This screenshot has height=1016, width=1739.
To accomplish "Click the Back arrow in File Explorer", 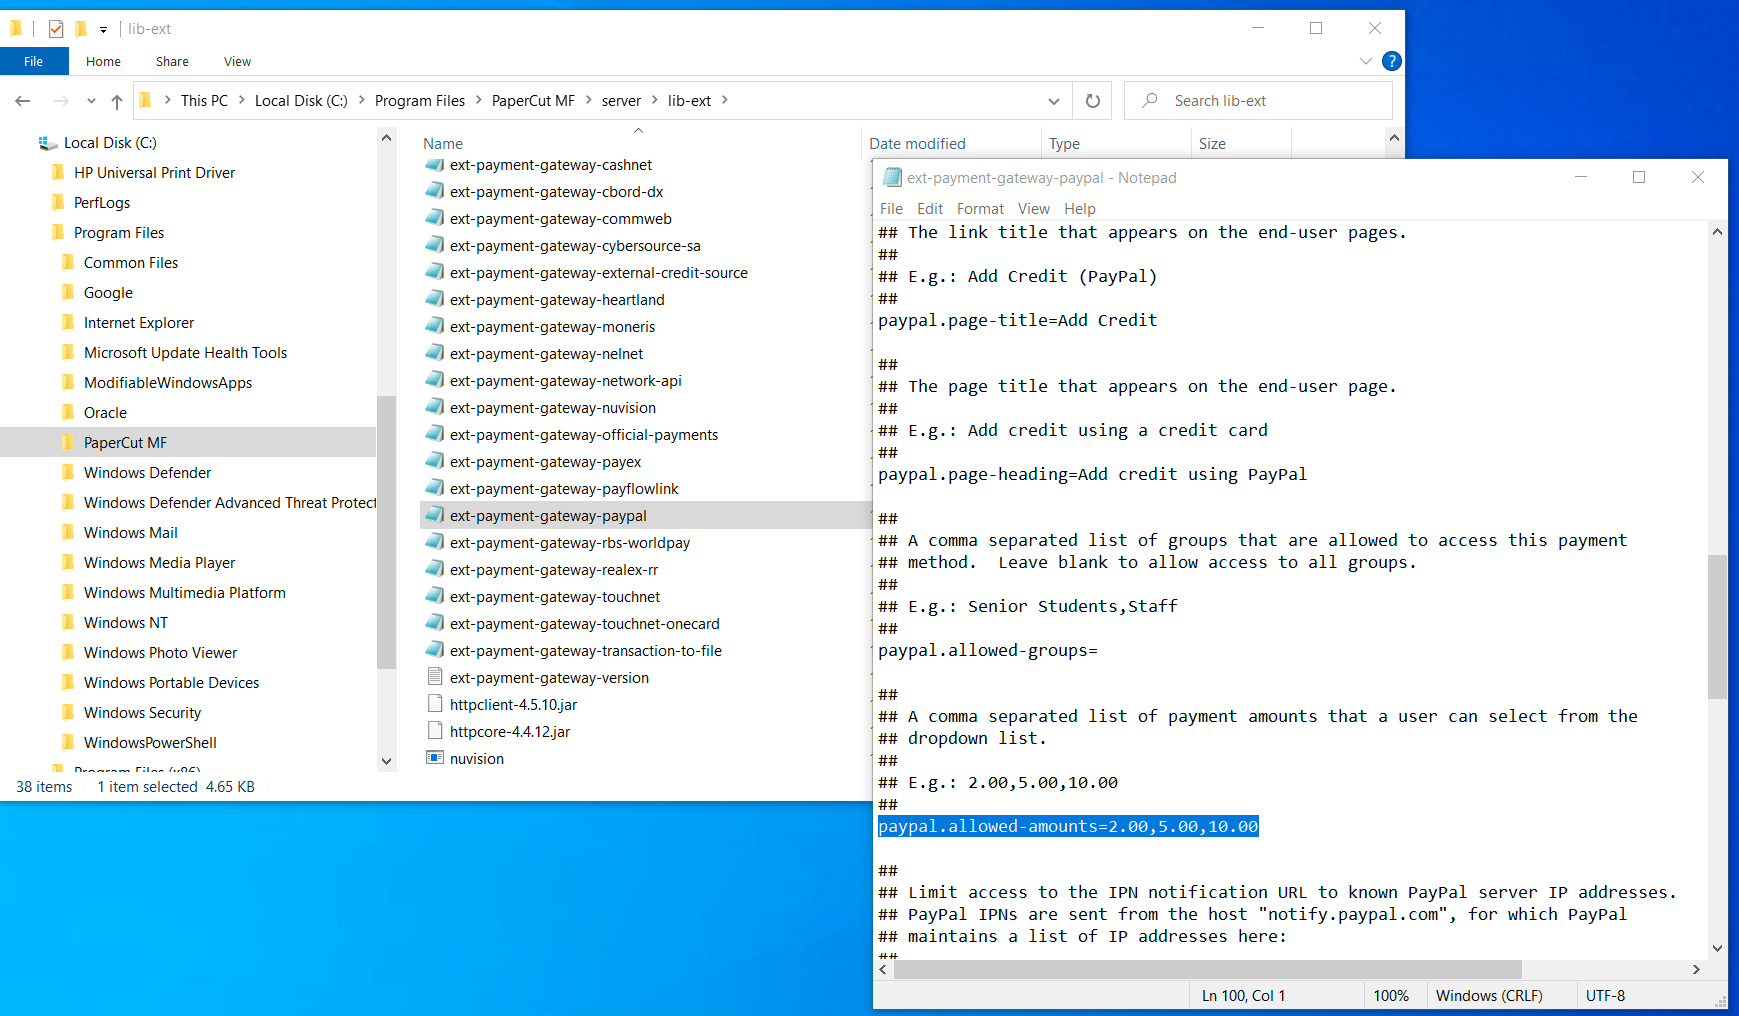I will [23, 101].
